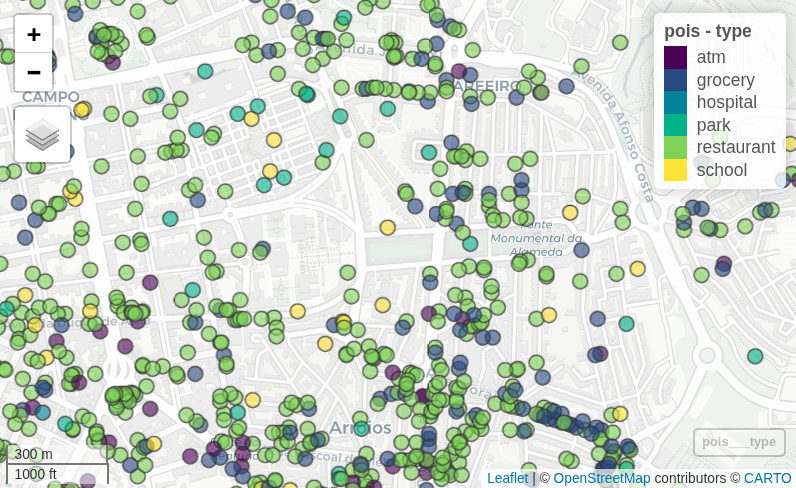The width and height of the screenshot is (796, 488).
Task: Pick the green park legend swatch
Action: (675, 125)
